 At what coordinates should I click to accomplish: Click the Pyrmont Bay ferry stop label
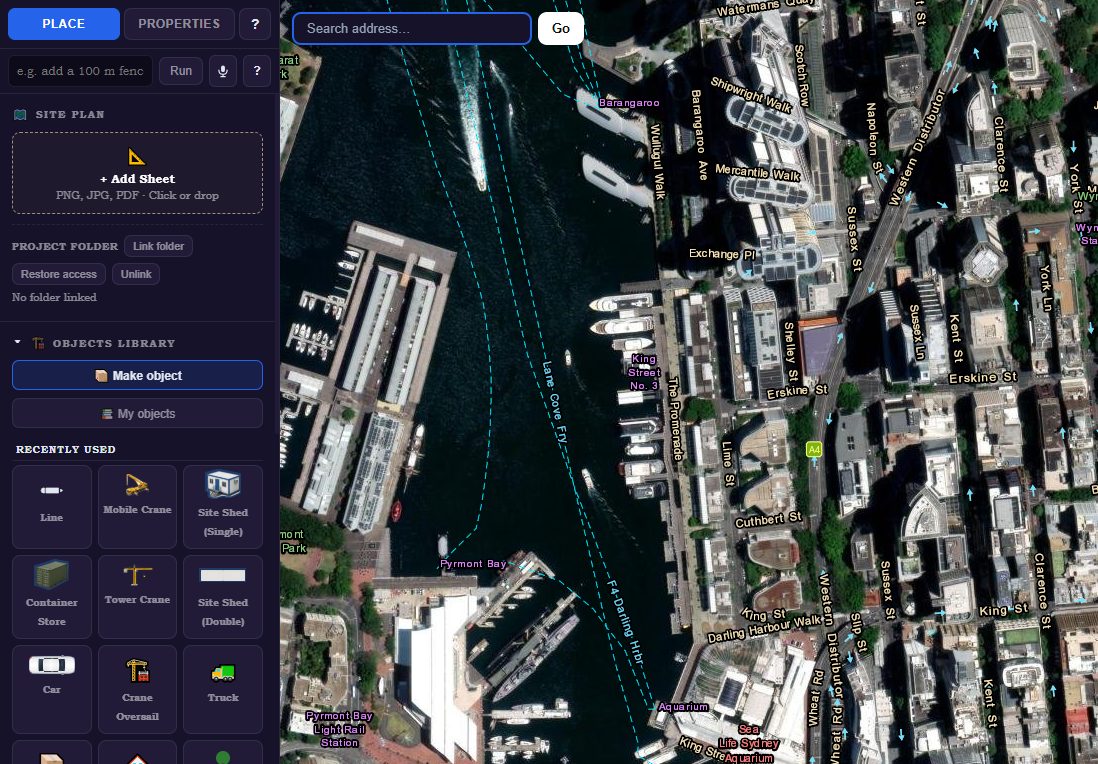pyautogui.click(x=473, y=564)
